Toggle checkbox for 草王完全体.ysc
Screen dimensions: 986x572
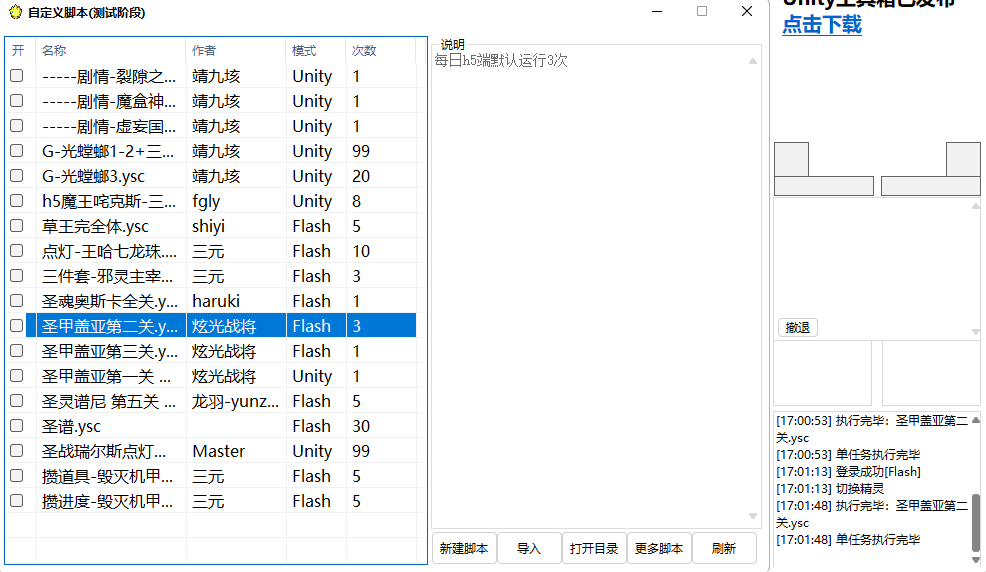coord(17,226)
